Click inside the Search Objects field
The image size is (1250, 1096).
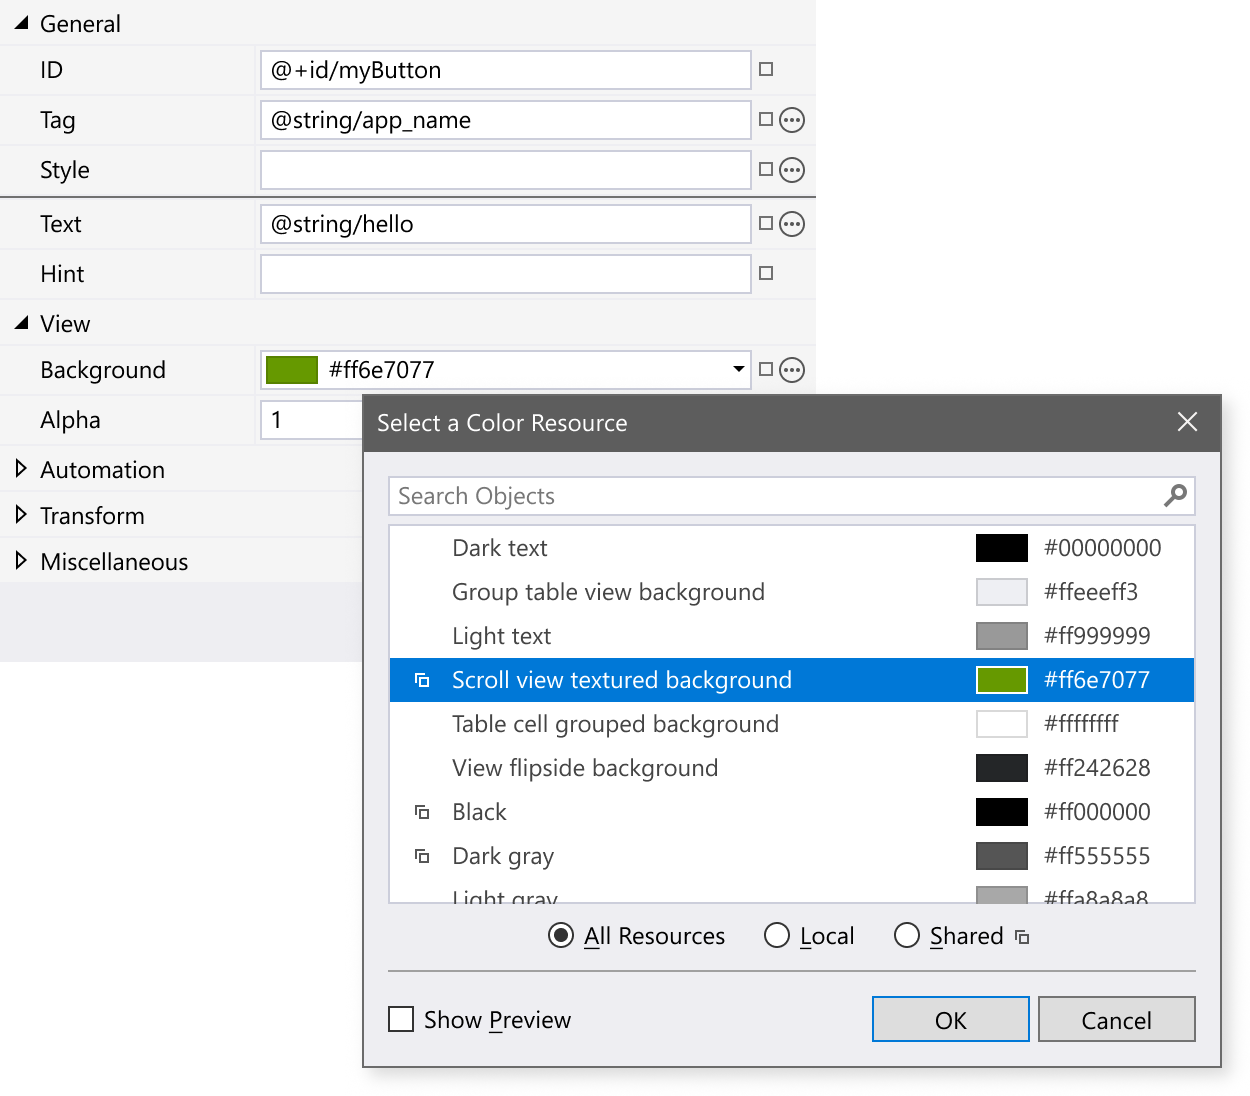click(700, 495)
